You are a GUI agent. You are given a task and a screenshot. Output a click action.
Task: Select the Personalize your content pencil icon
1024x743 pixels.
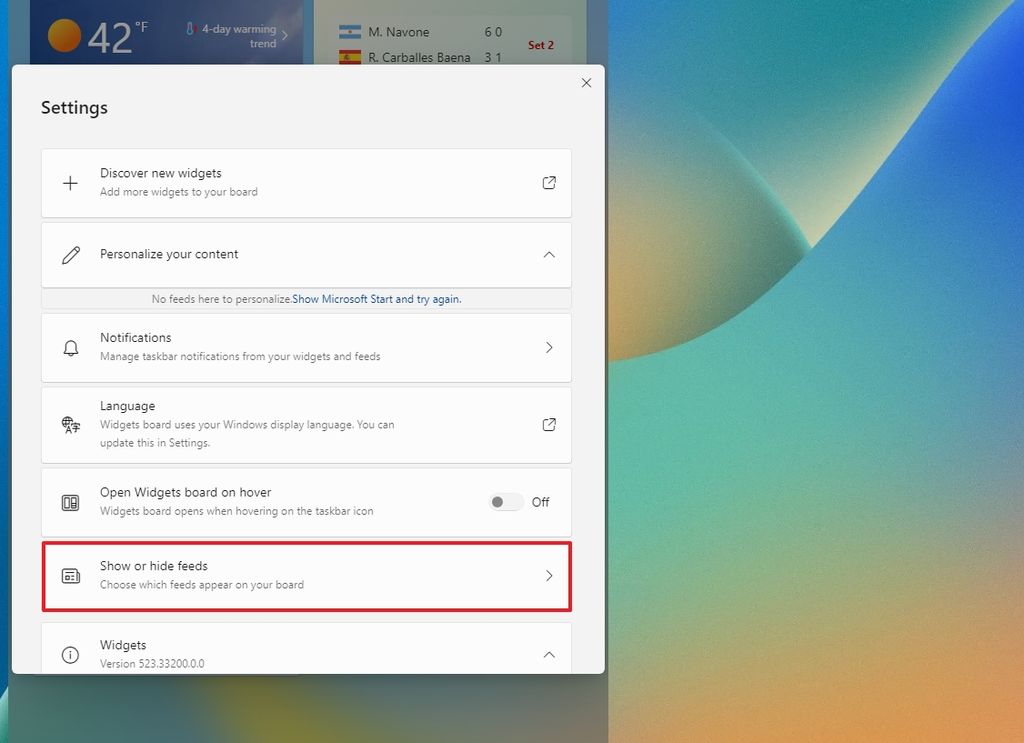pos(70,255)
